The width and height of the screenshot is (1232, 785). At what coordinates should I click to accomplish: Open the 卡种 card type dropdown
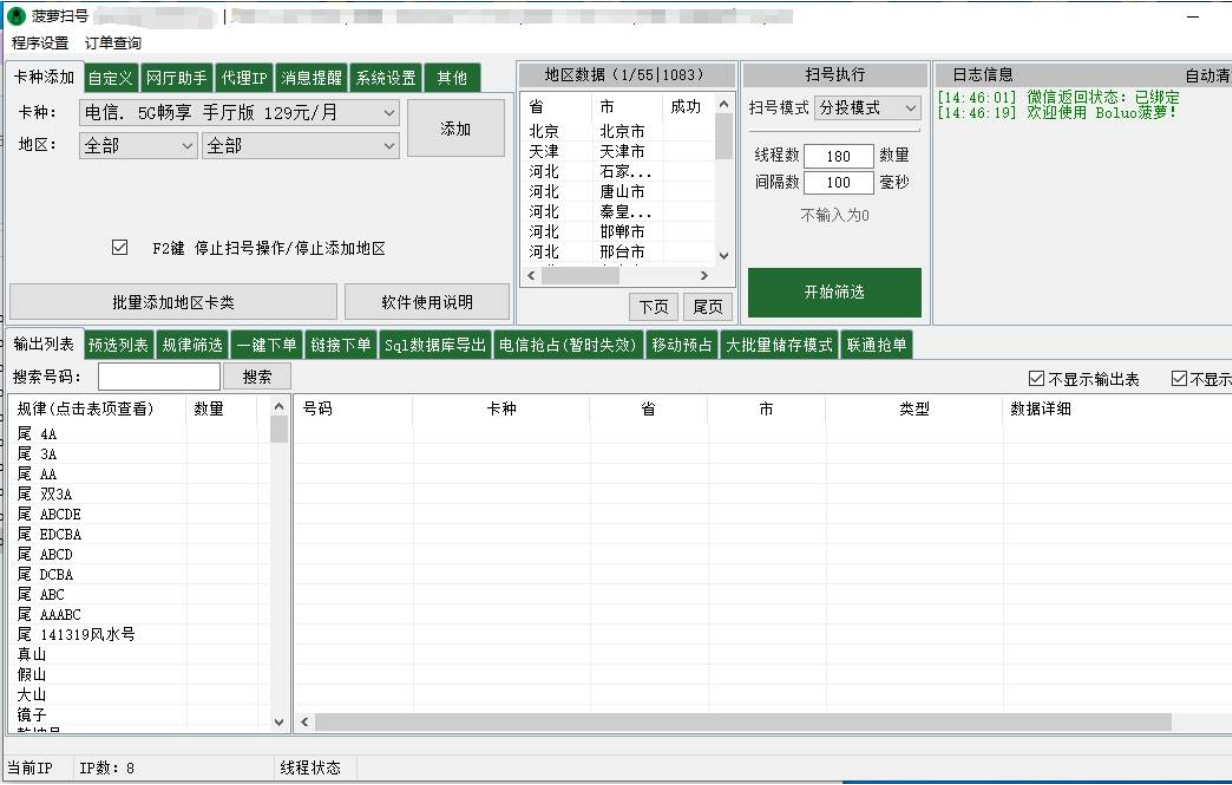coord(389,114)
